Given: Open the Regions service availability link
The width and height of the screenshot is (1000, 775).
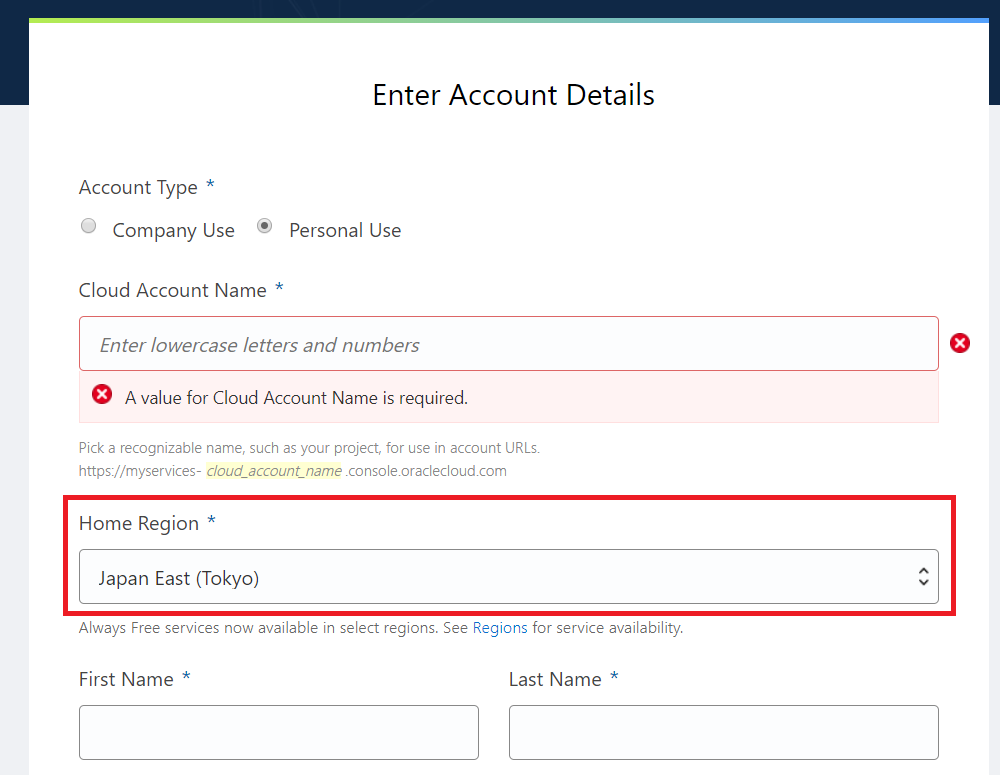Looking at the screenshot, I should 499,628.
